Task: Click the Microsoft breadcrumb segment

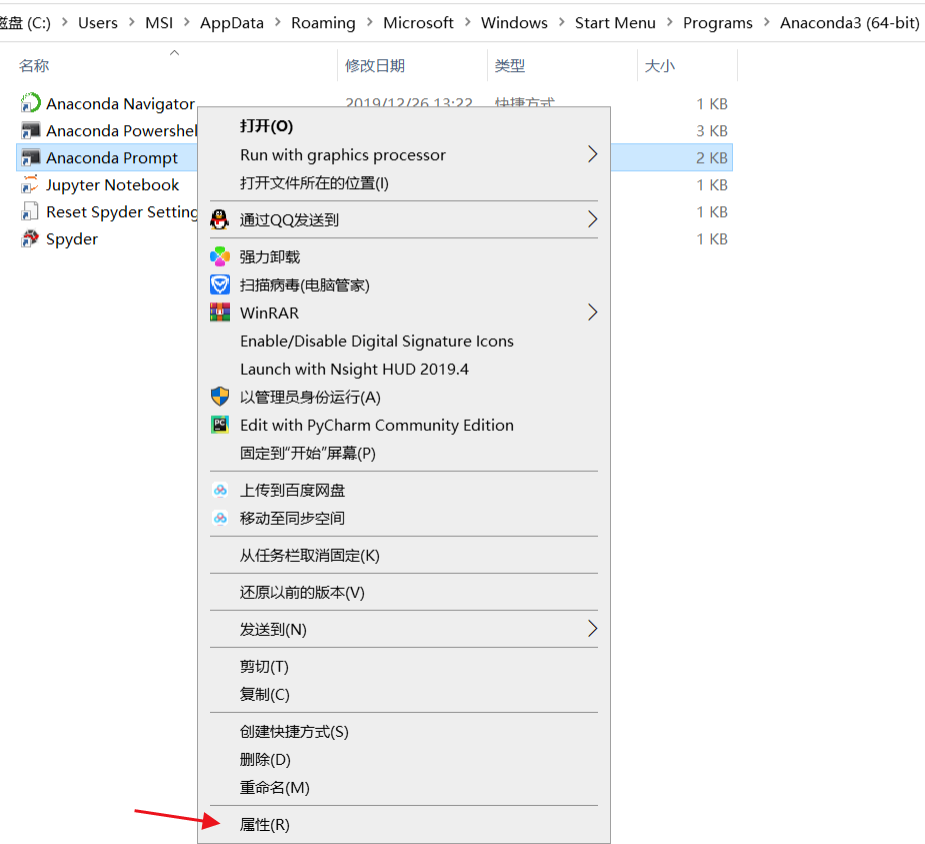Action: (418, 22)
